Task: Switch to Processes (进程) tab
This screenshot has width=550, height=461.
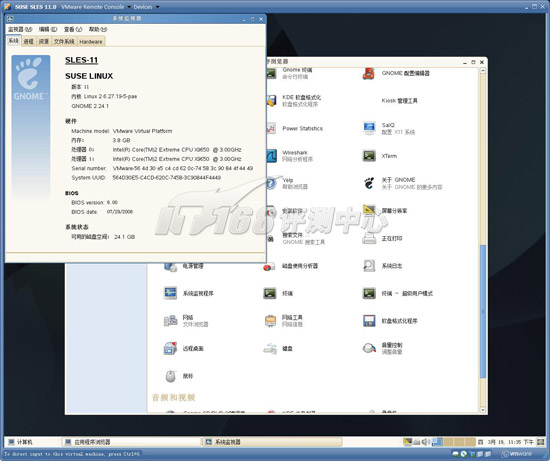Action: pos(28,41)
